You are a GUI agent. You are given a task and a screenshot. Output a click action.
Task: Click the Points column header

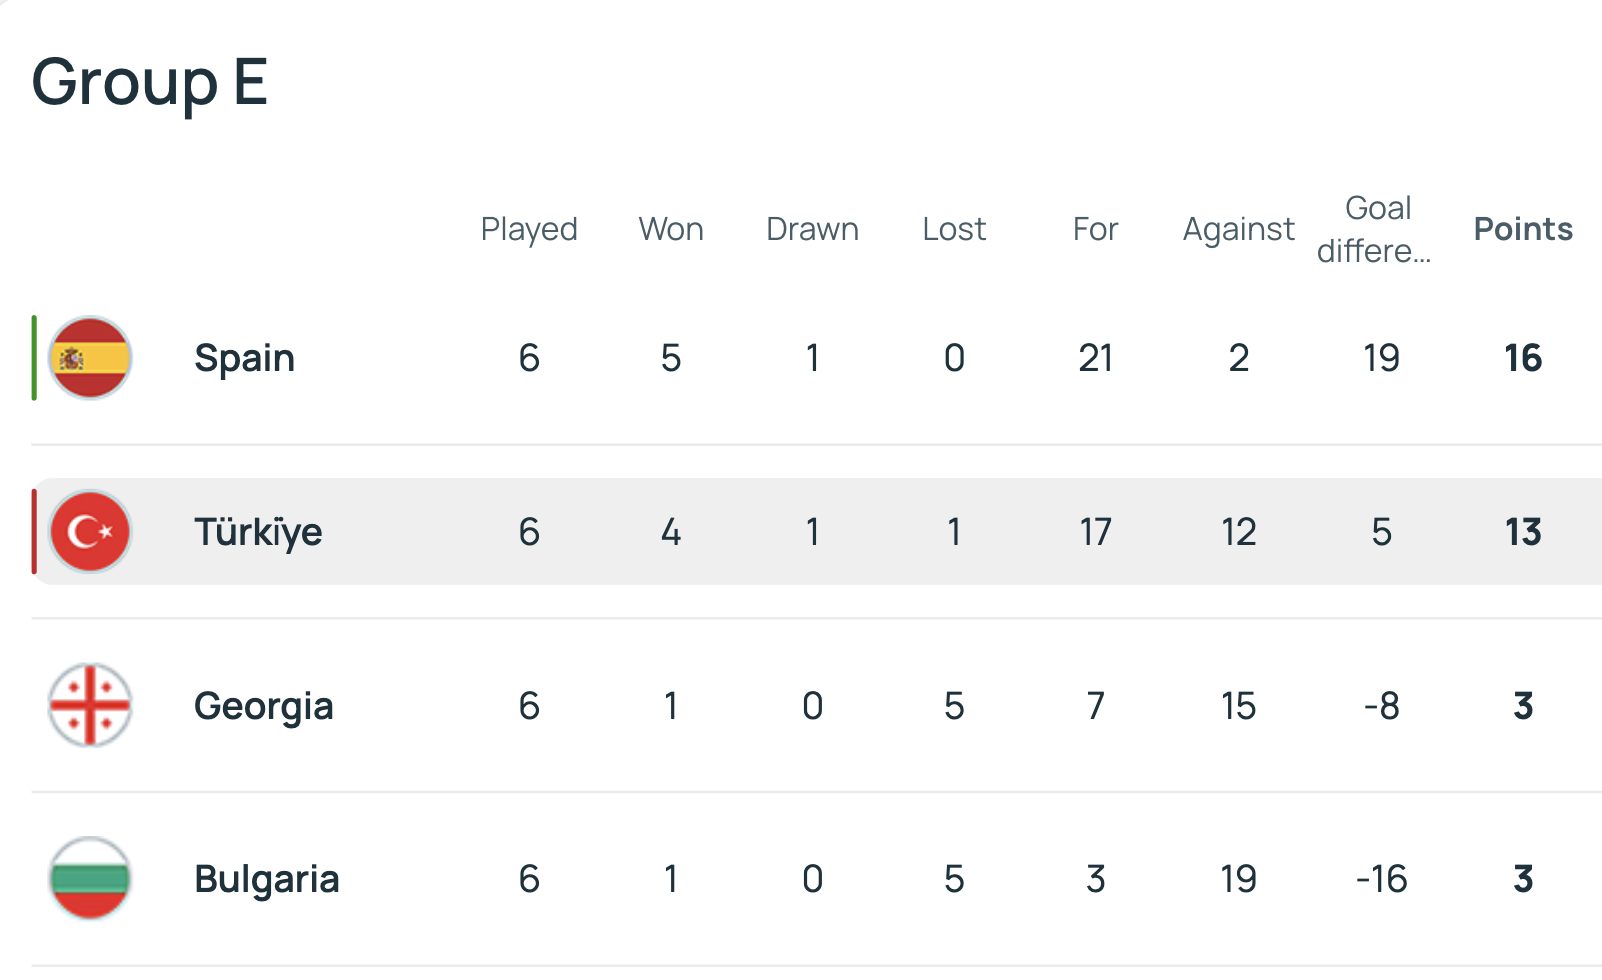(x=1523, y=229)
